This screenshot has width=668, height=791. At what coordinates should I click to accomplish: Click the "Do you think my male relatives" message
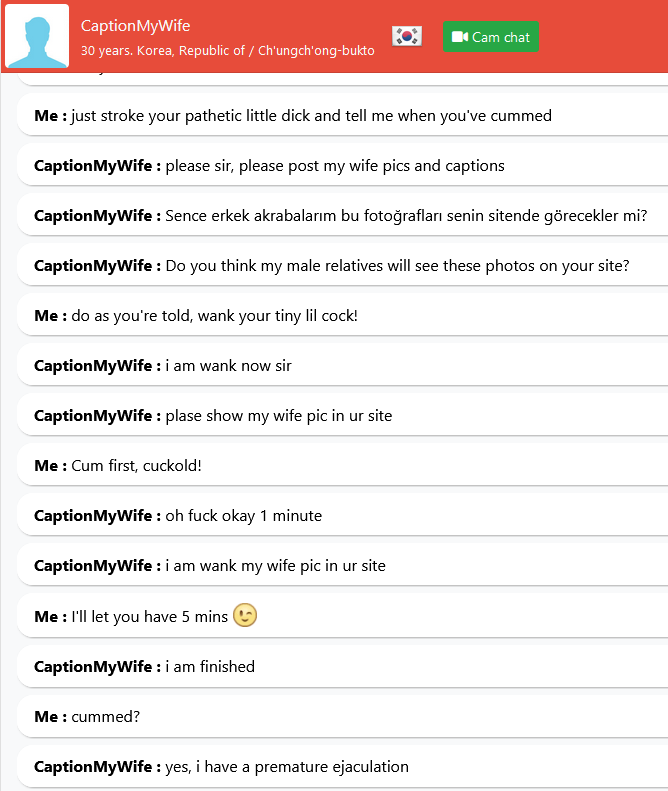(x=397, y=265)
